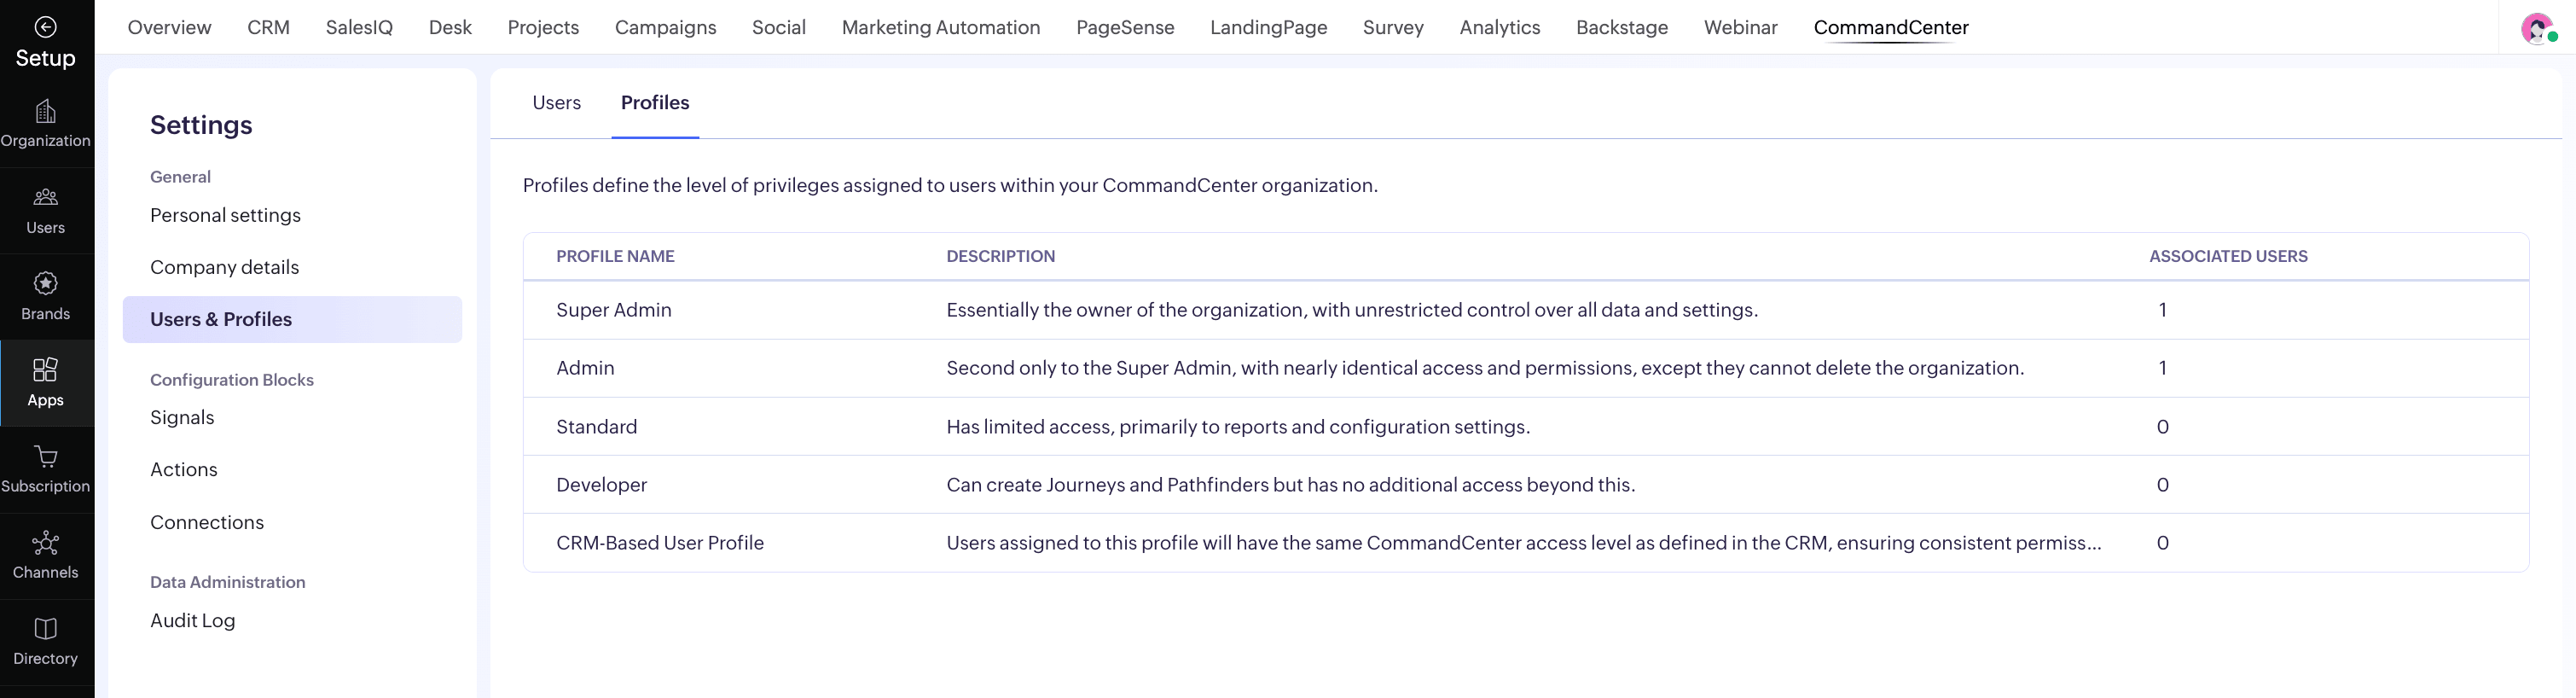The width and height of the screenshot is (2576, 698).
Task: Open the Audit Log
Action: tap(192, 620)
